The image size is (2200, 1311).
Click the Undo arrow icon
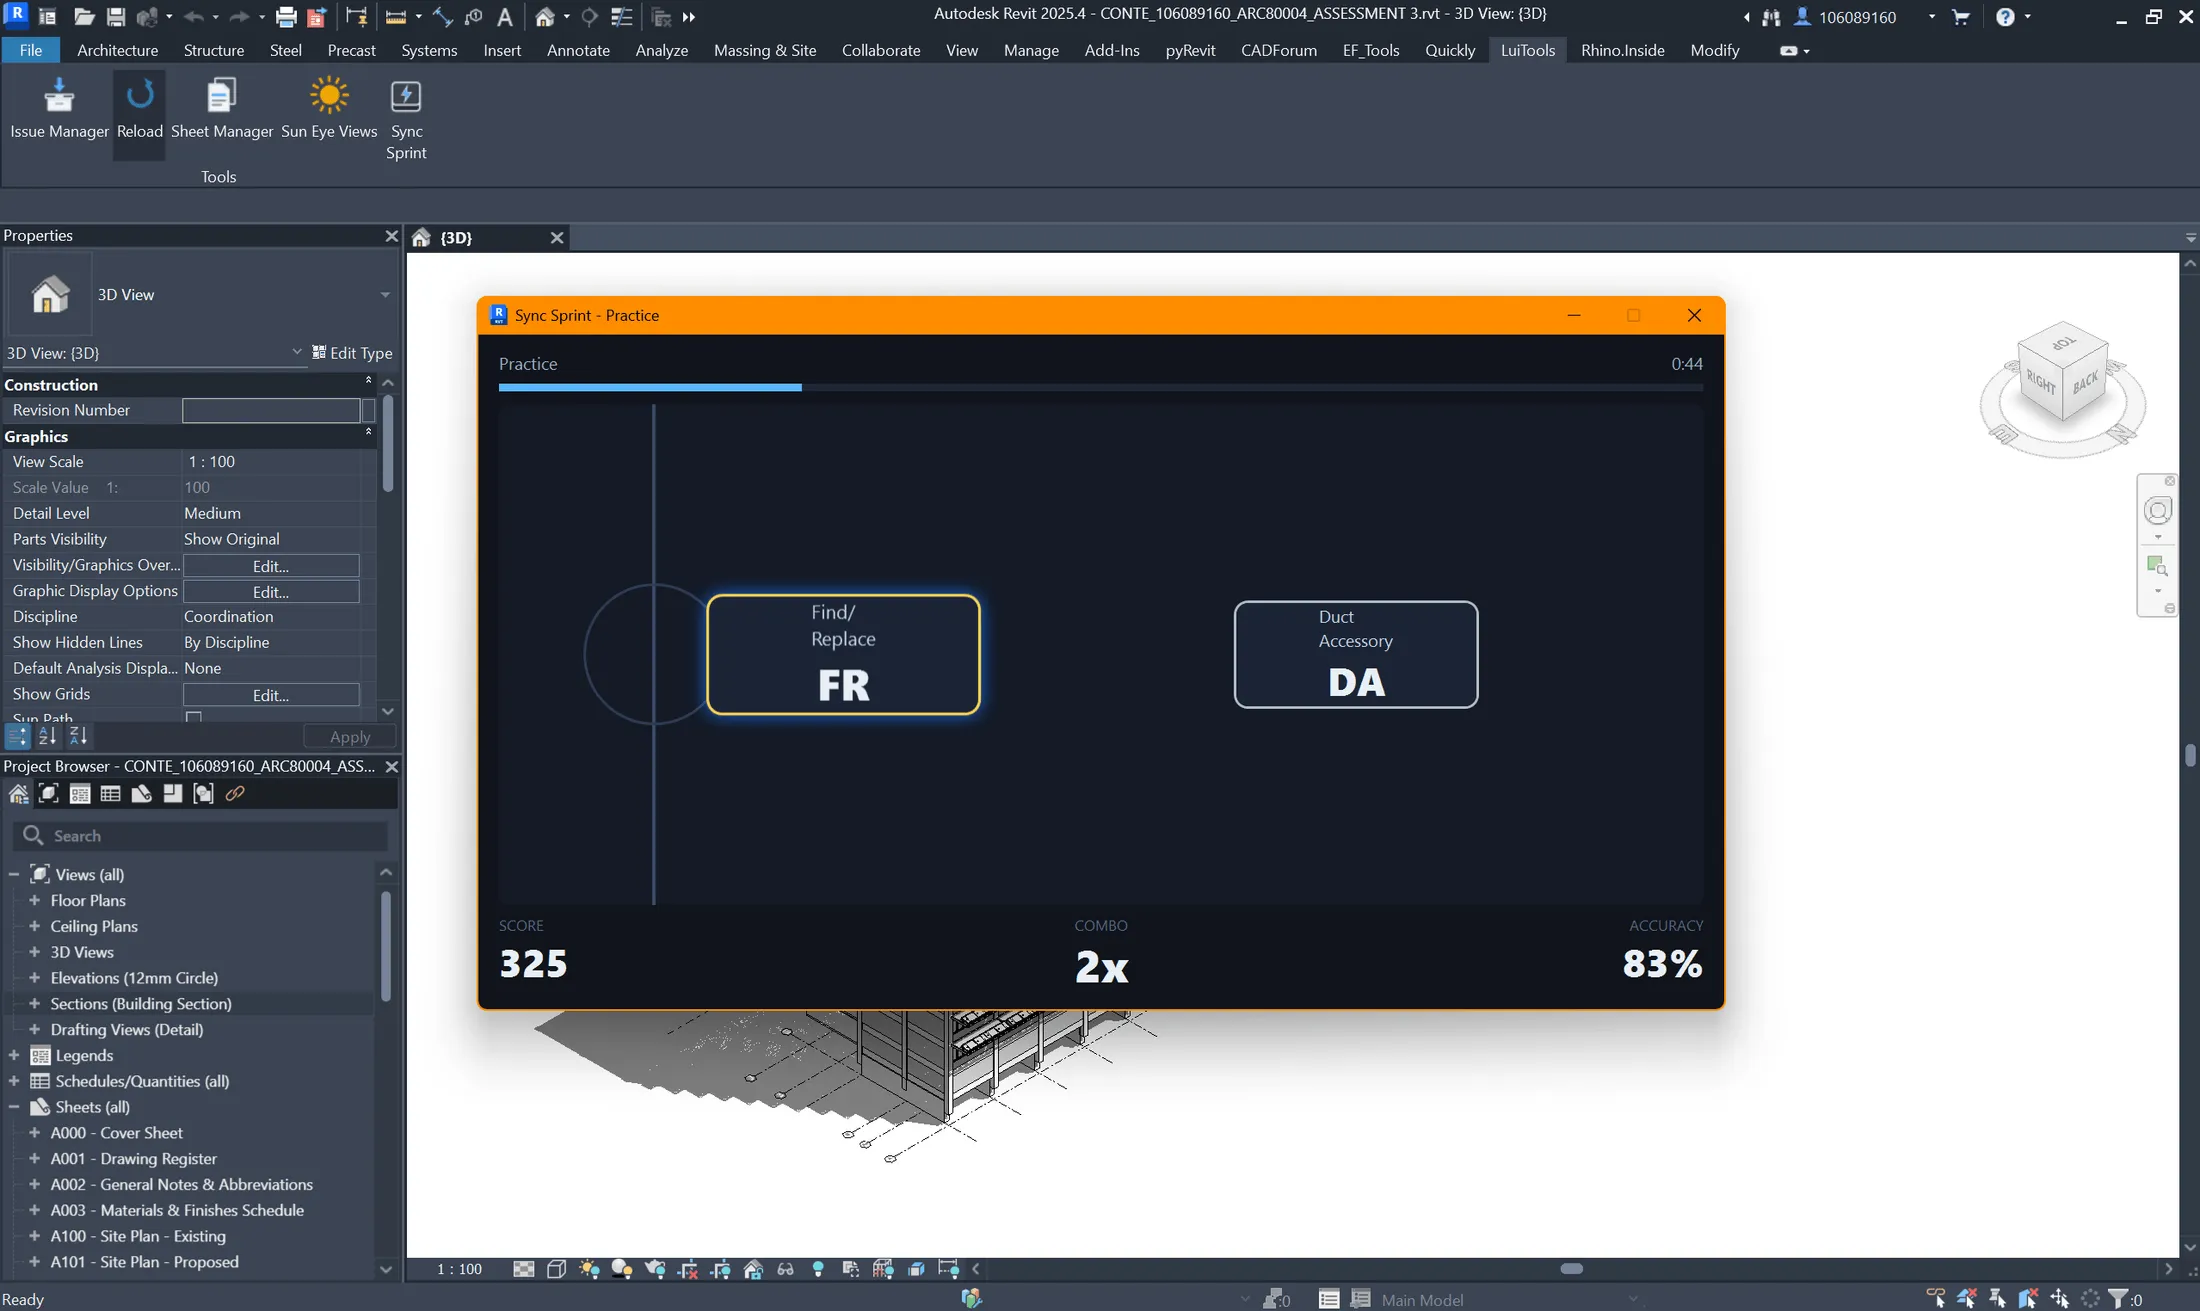coord(194,16)
